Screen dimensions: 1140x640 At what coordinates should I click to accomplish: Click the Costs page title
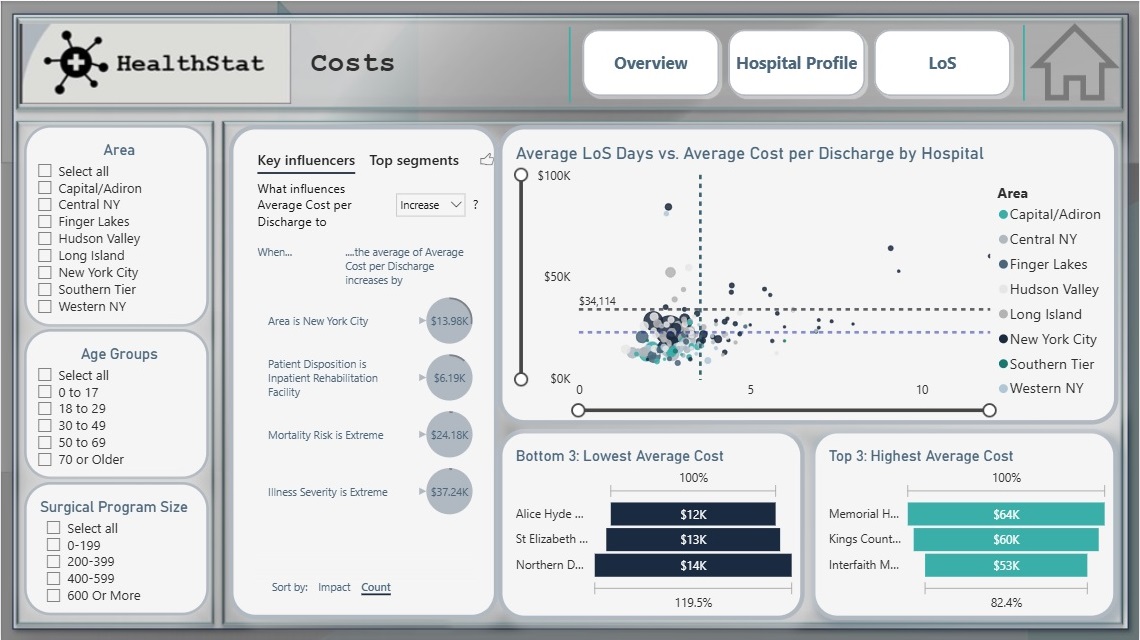click(x=353, y=63)
